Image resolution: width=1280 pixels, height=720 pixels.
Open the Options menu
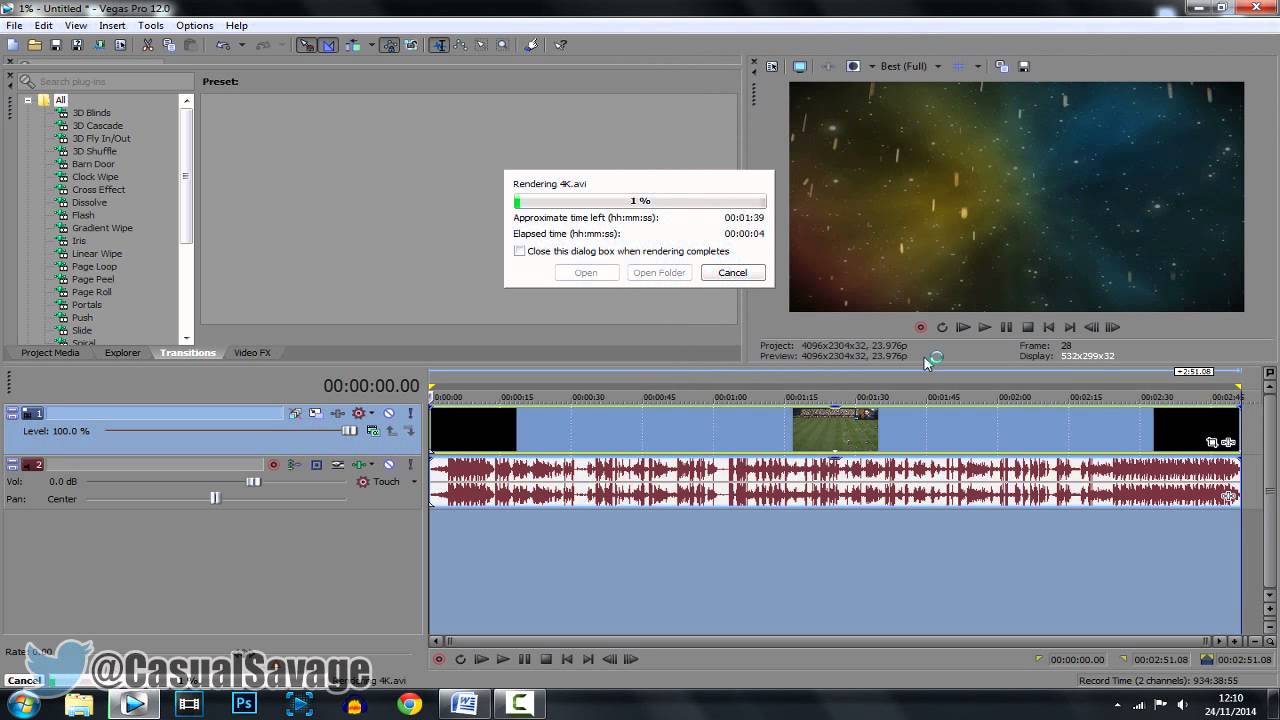(194, 25)
